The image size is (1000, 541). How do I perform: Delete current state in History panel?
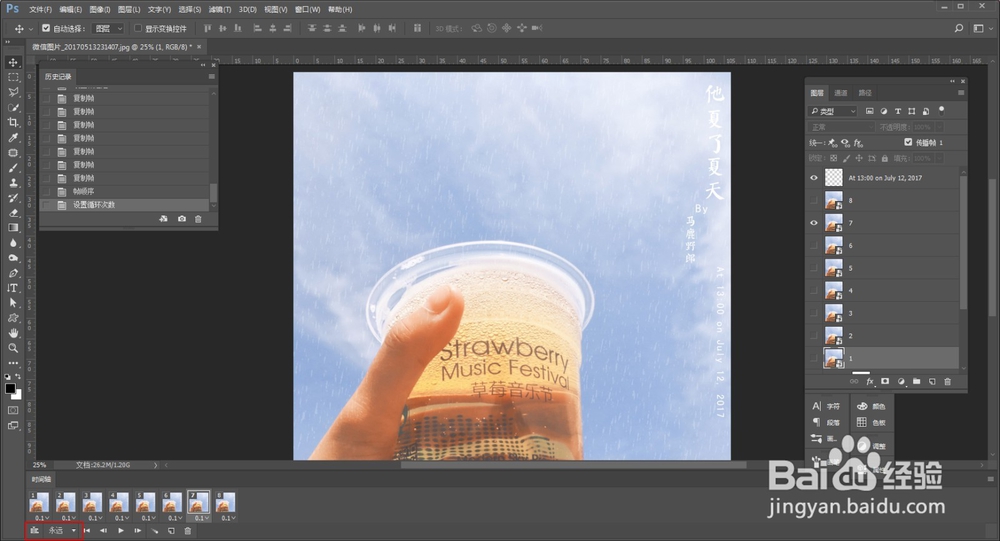tap(198, 219)
